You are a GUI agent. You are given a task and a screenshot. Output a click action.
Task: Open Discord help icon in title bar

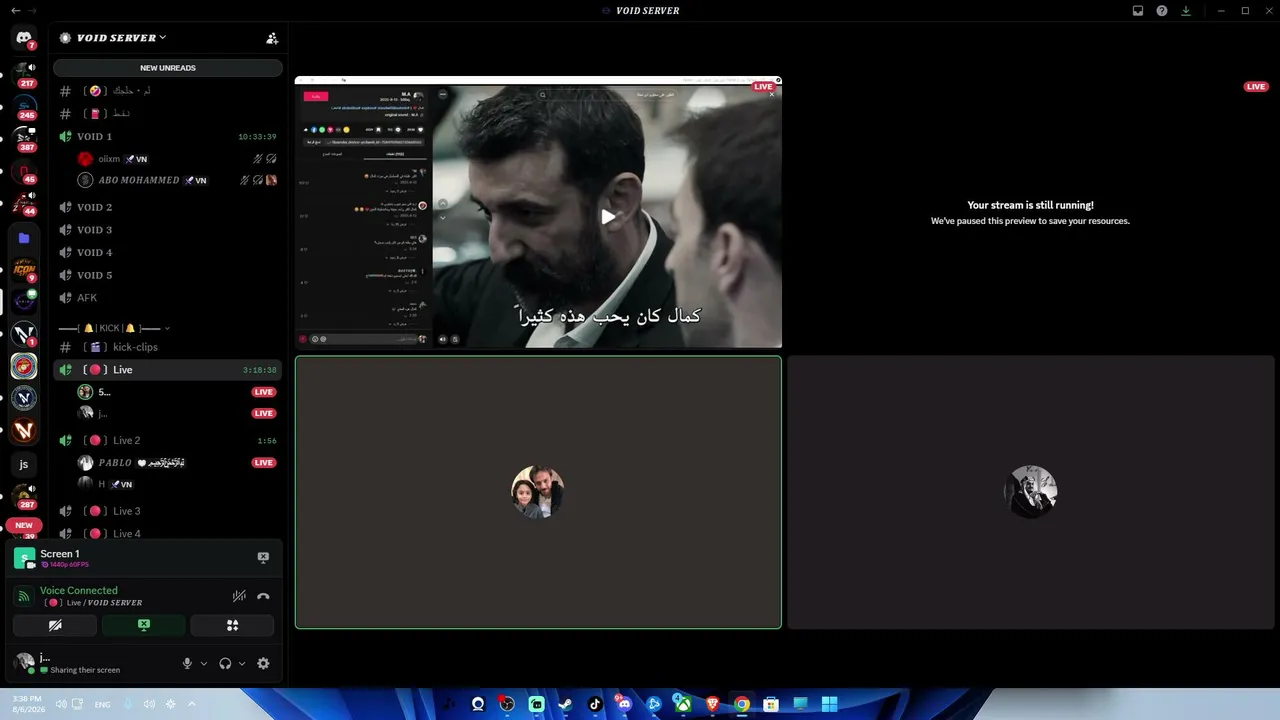[1162, 11]
